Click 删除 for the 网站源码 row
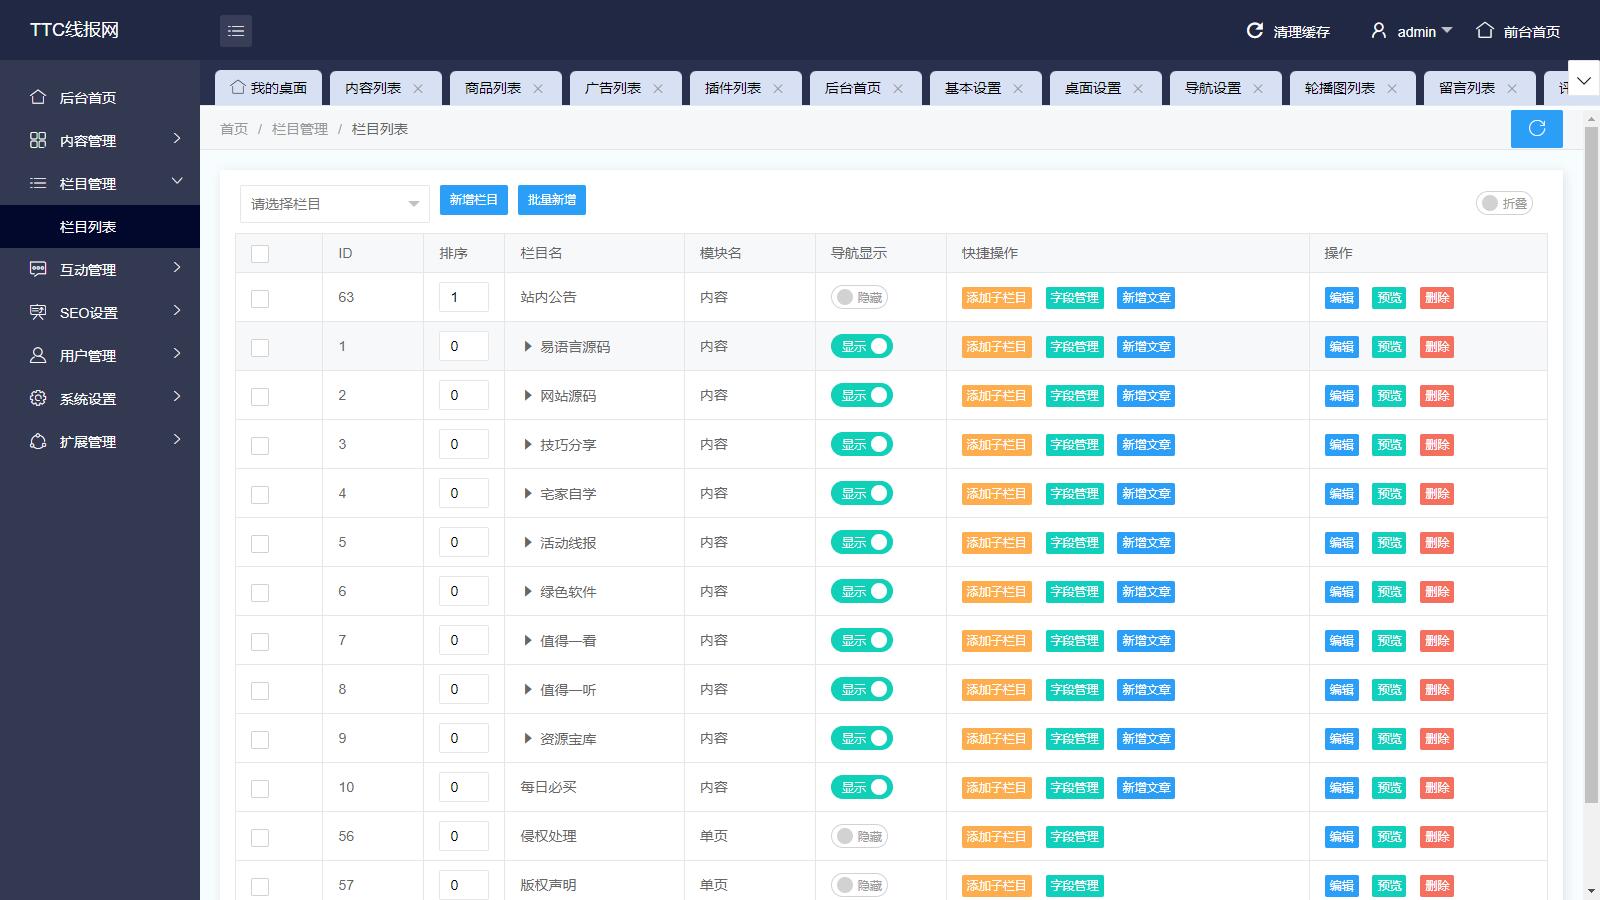This screenshot has width=1600, height=900. point(1436,396)
